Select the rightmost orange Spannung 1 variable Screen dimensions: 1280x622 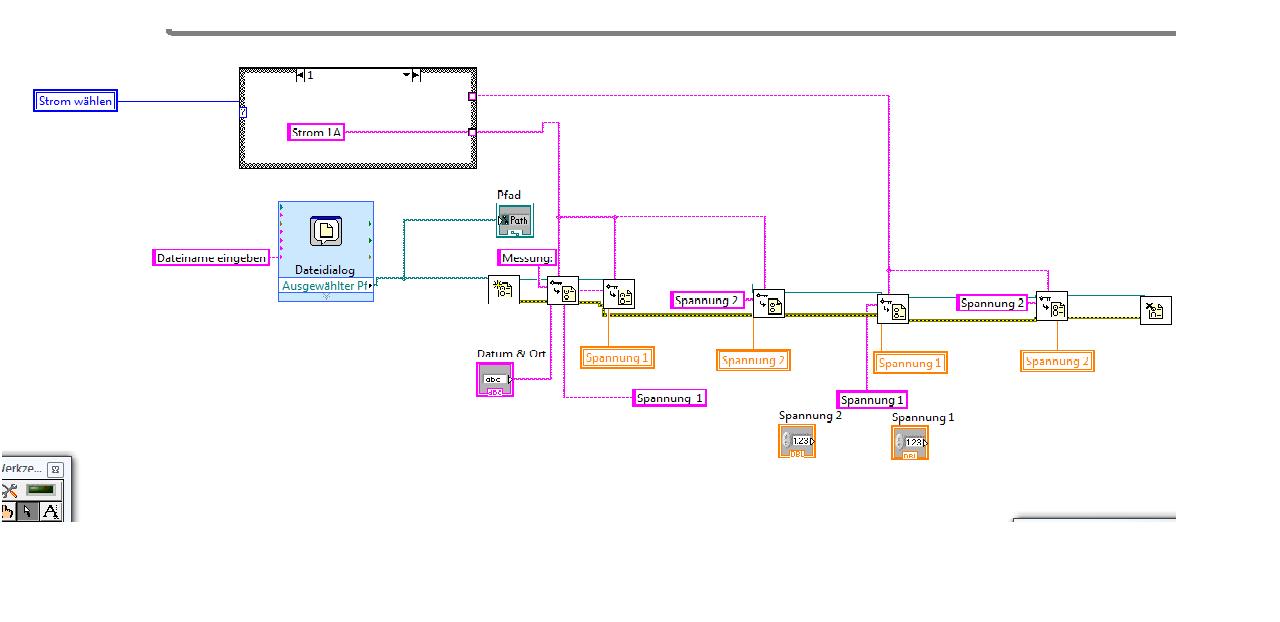pos(910,363)
